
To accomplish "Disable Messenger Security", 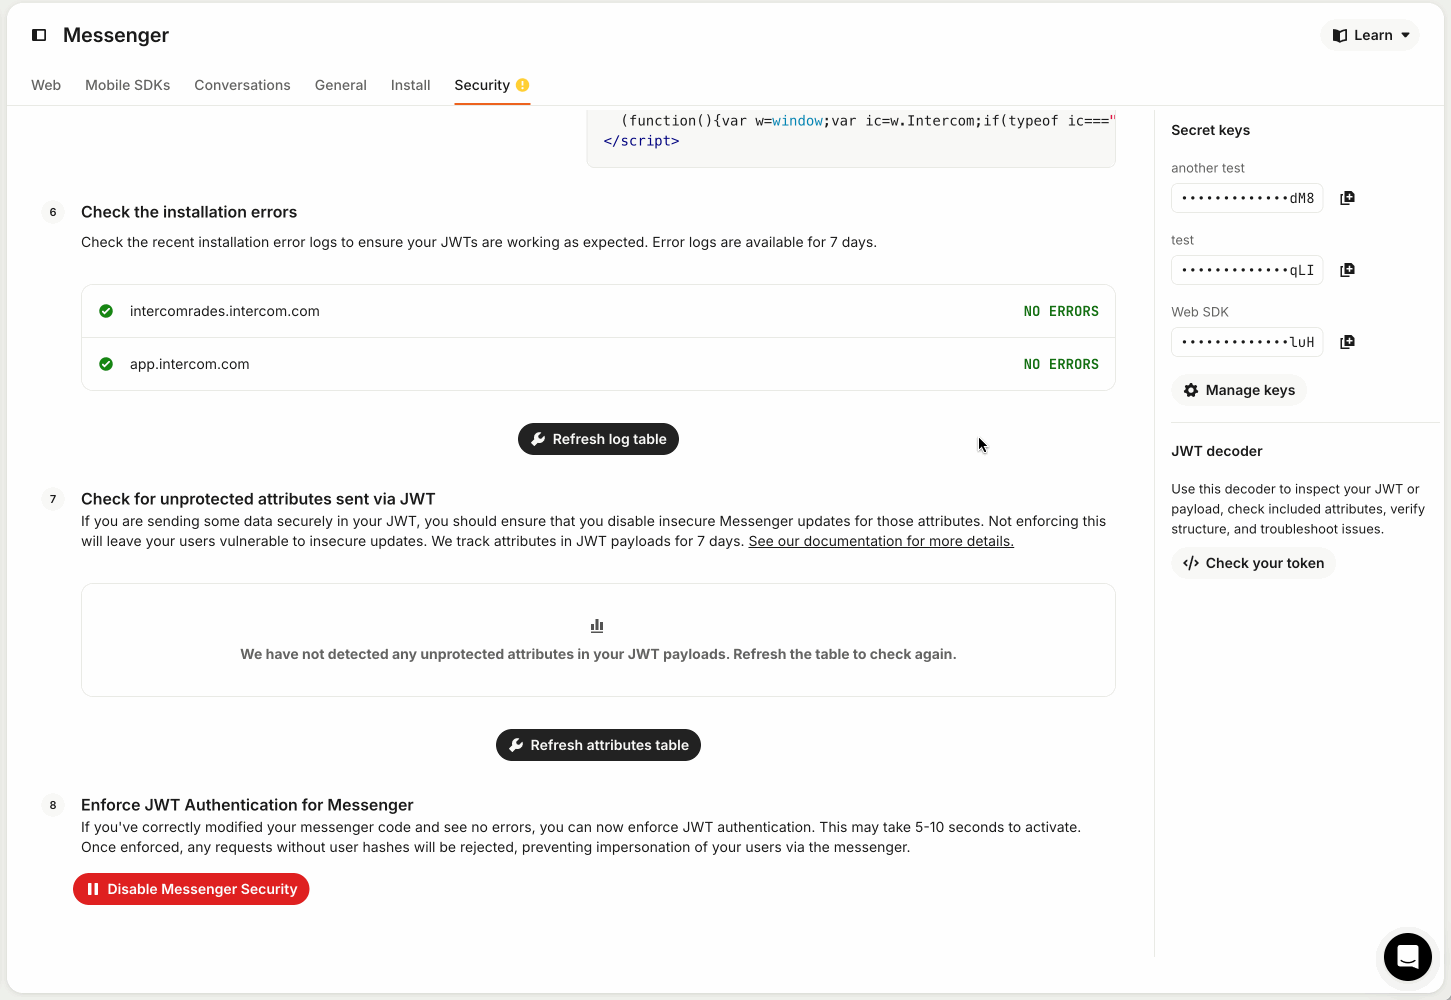I will pos(191,889).
